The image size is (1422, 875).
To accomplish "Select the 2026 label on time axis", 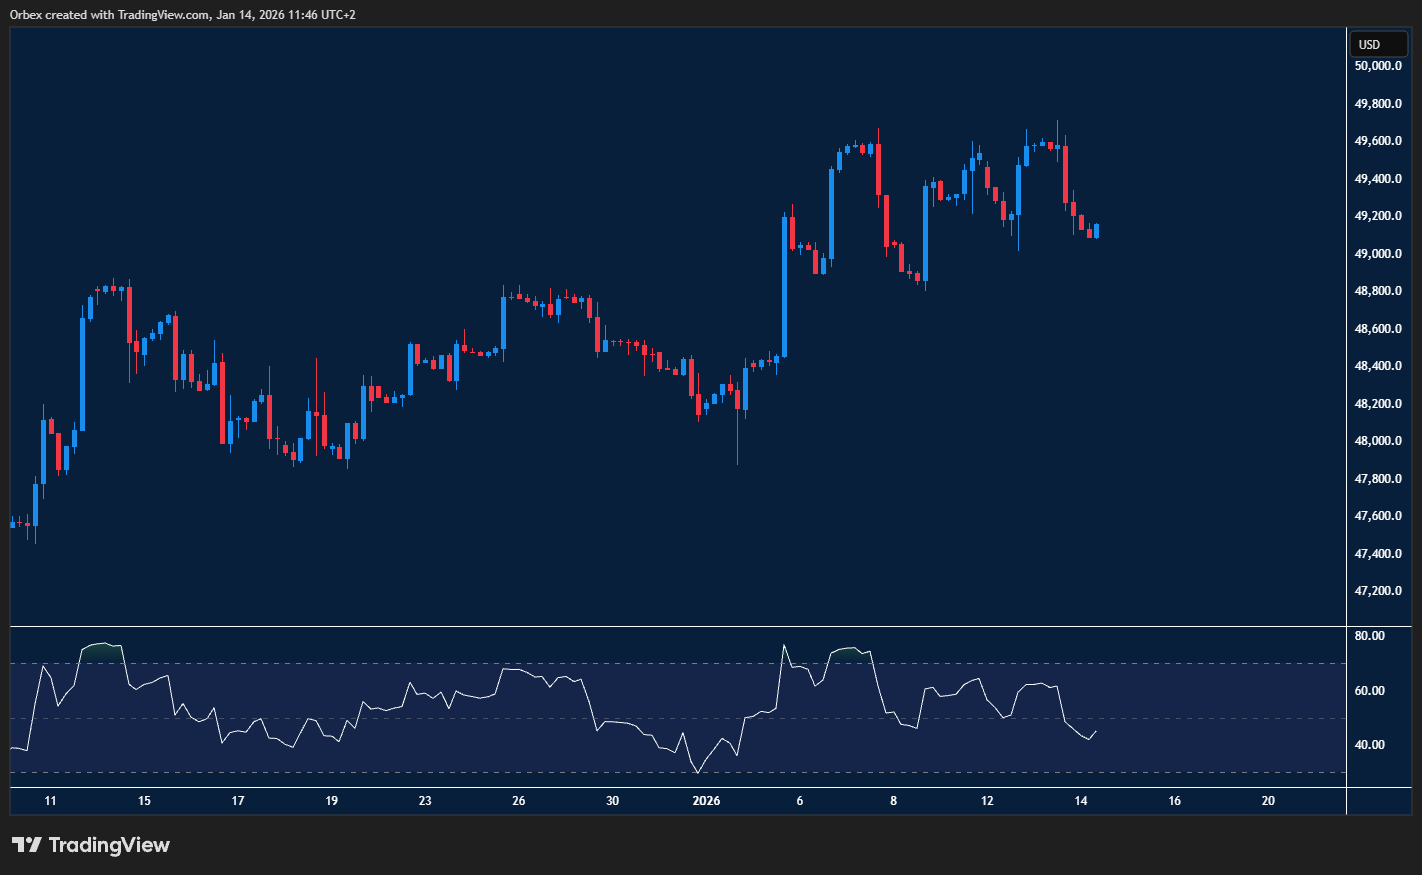I will tap(706, 801).
